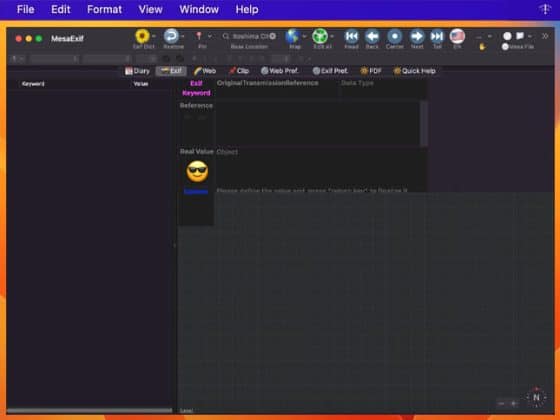Click the keyword list horizontal scrollbar
The height and width of the screenshot is (420, 560).
89,410
